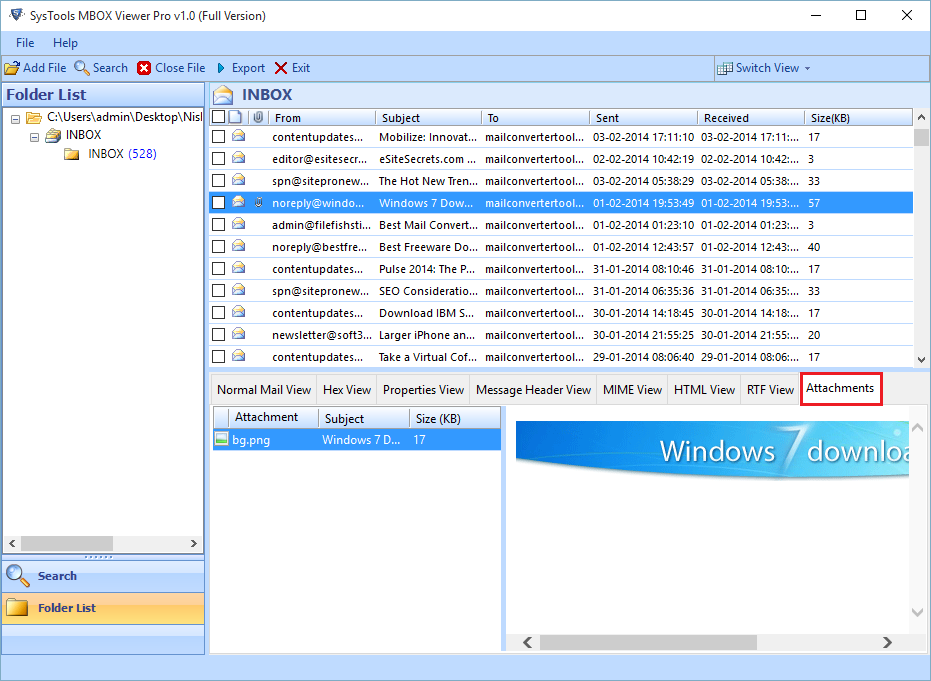
Task: Check the SEO Consideratio... email checkbox
Action: 218,290
